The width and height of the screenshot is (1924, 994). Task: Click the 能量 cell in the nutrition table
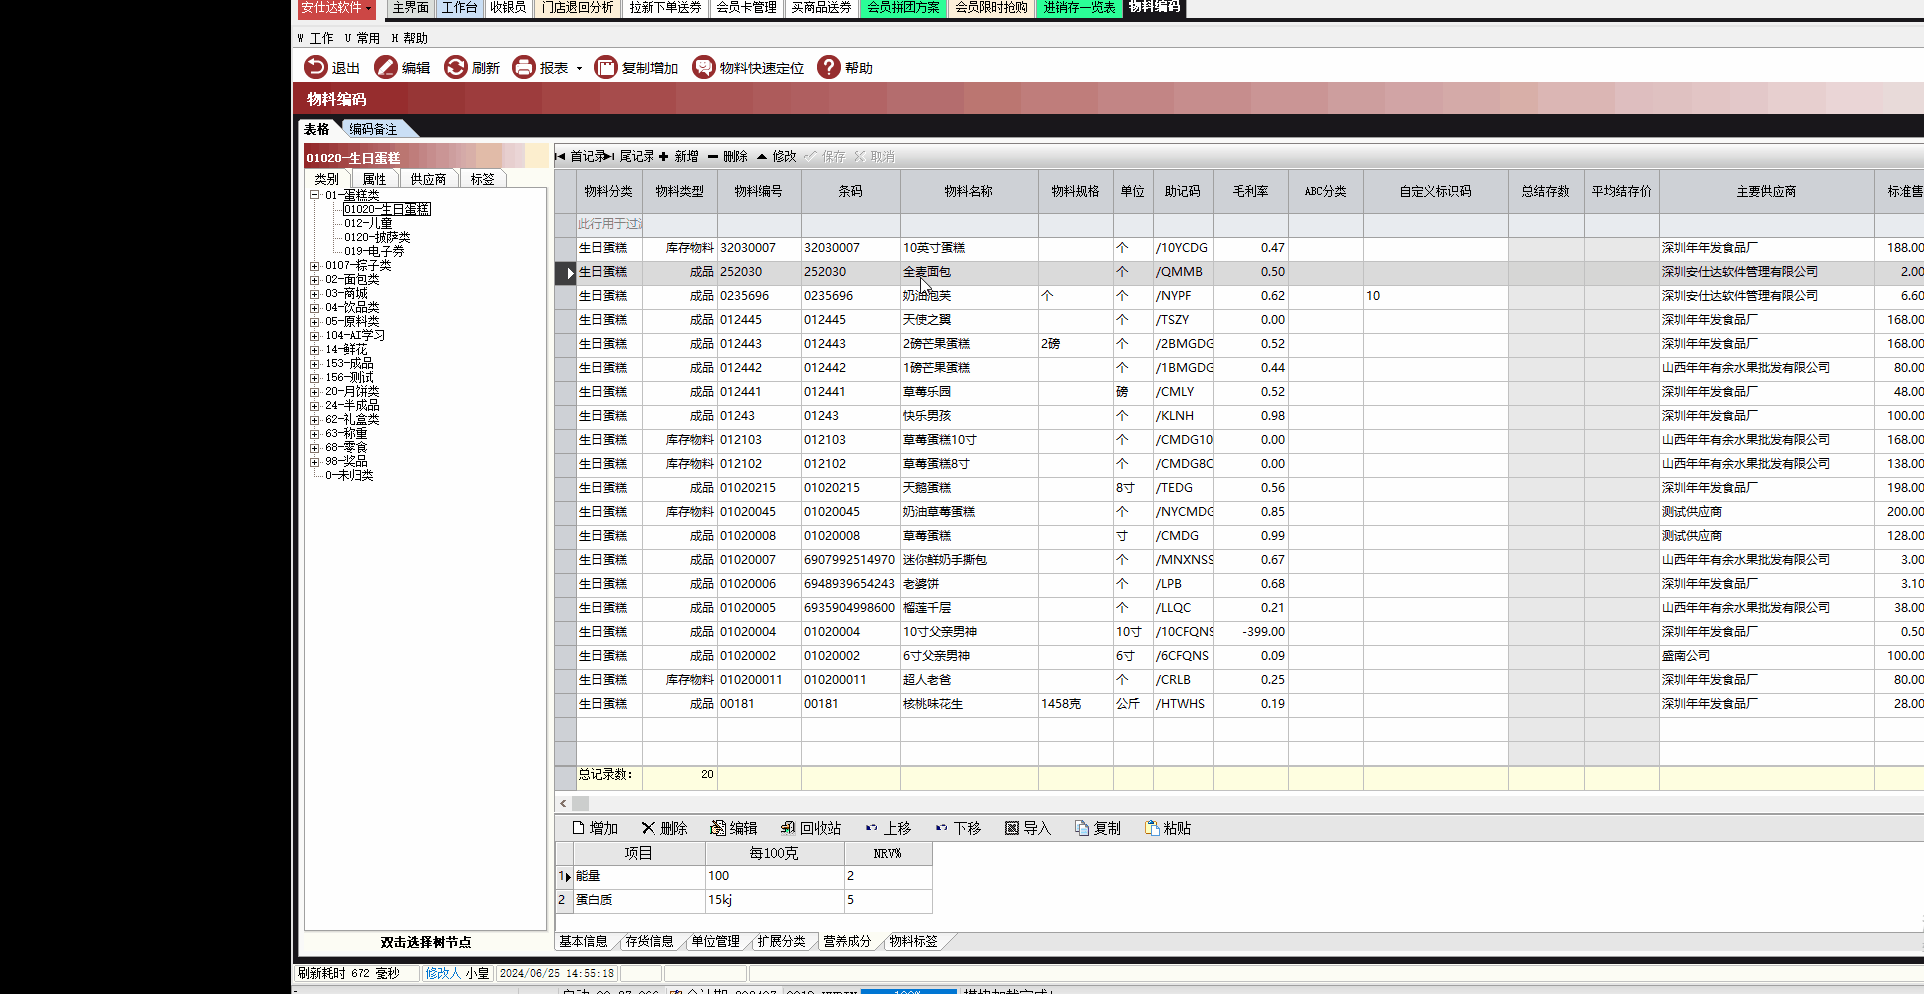point(639,876)
